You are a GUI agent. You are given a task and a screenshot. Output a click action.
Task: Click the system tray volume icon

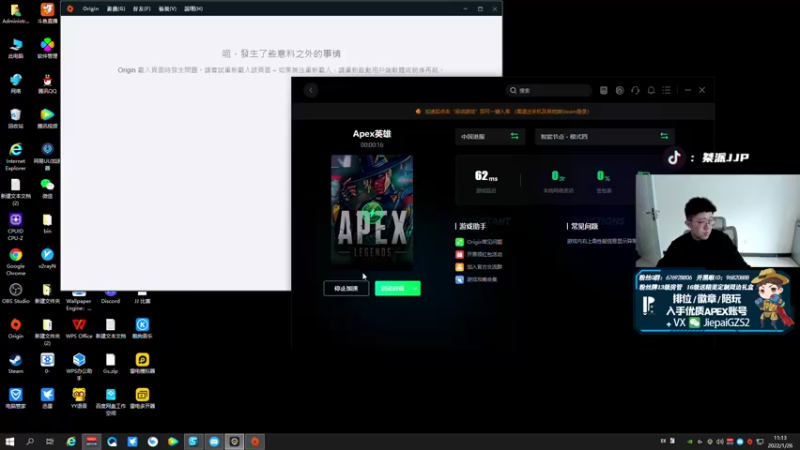click(719, 442)
